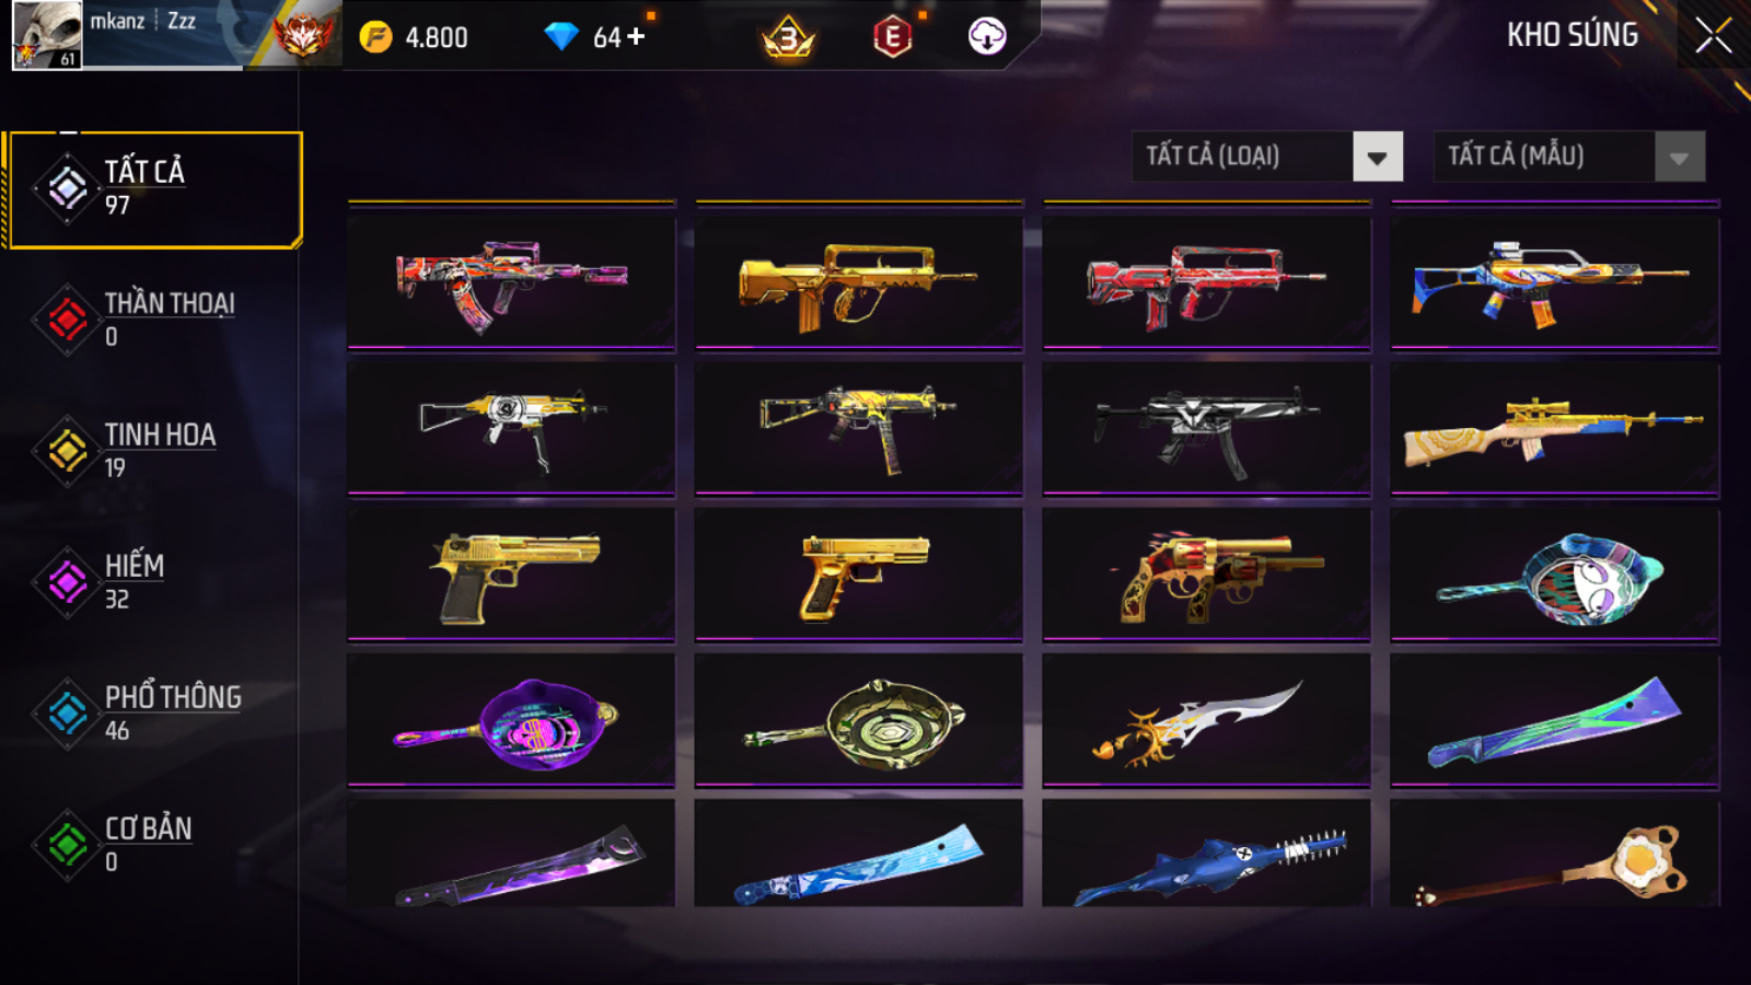
Task: Expand the Tất Cả (Loại) dropdown arrow
Action: (x=1377, y=157)
